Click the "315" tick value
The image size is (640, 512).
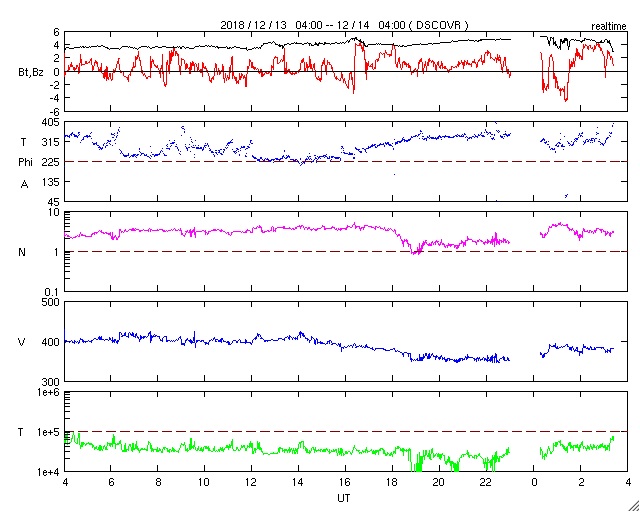pyautogui.click(x=51, y=142)
